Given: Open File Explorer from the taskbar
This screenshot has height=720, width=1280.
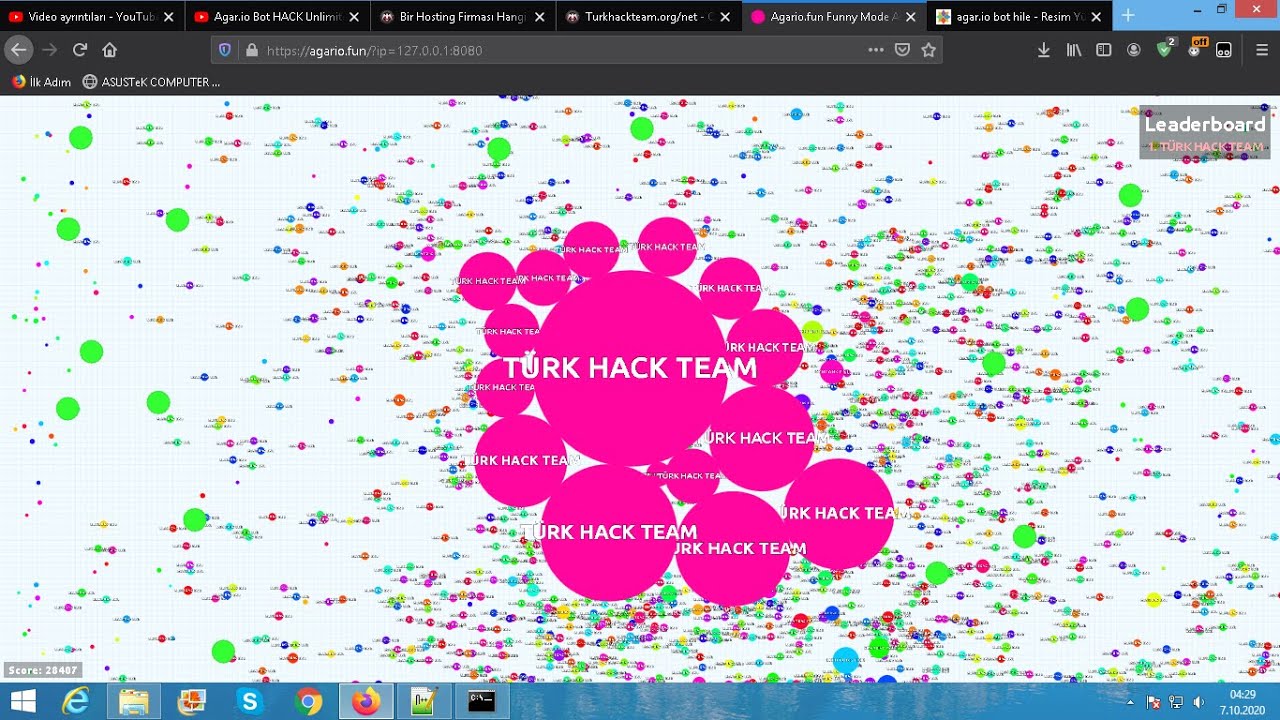Looking at the screenshot, I should click(x=134, y=701).
